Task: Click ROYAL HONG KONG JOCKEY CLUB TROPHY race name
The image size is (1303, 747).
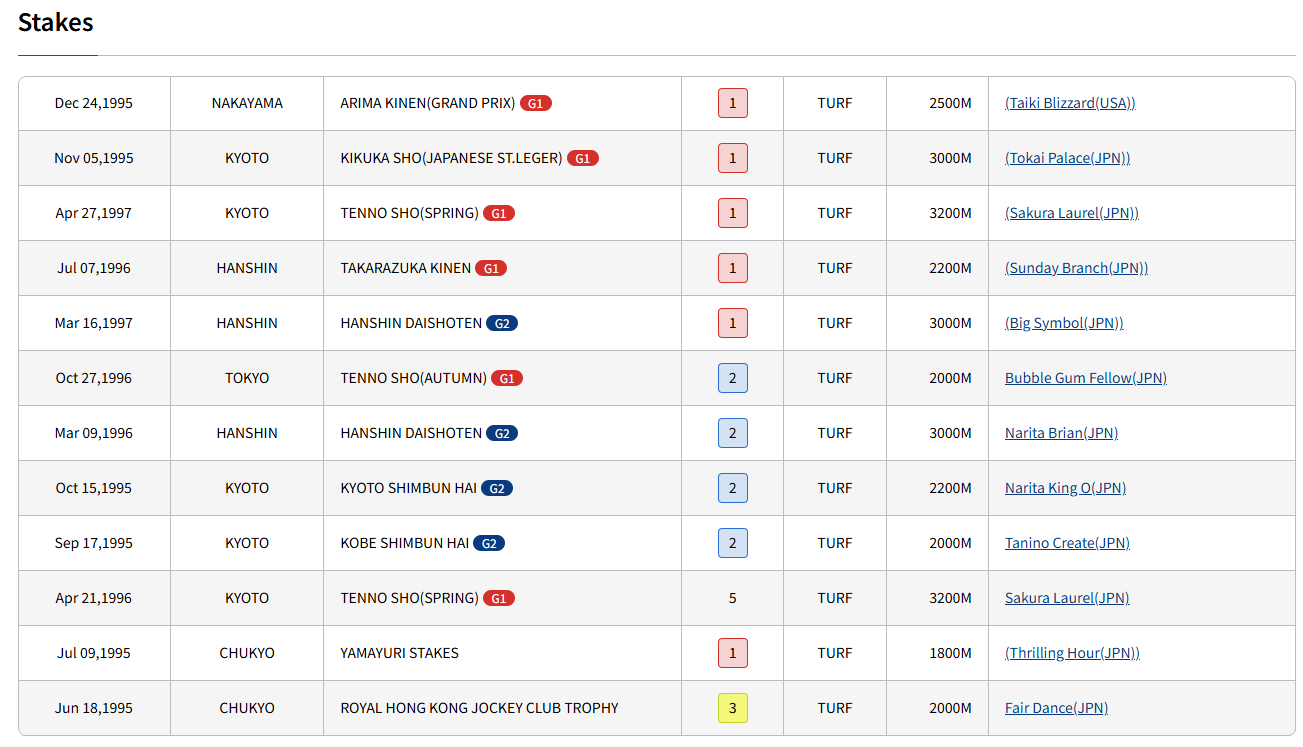Action: [479, 708]
